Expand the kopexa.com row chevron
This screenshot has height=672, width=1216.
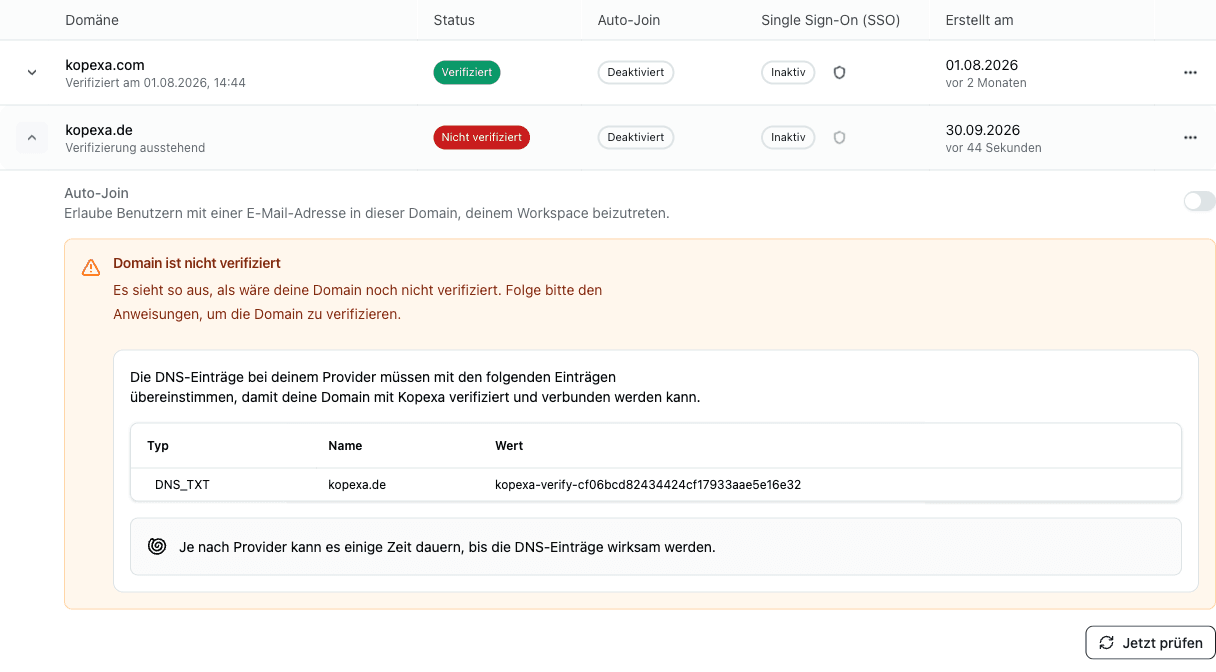point(32,73)
